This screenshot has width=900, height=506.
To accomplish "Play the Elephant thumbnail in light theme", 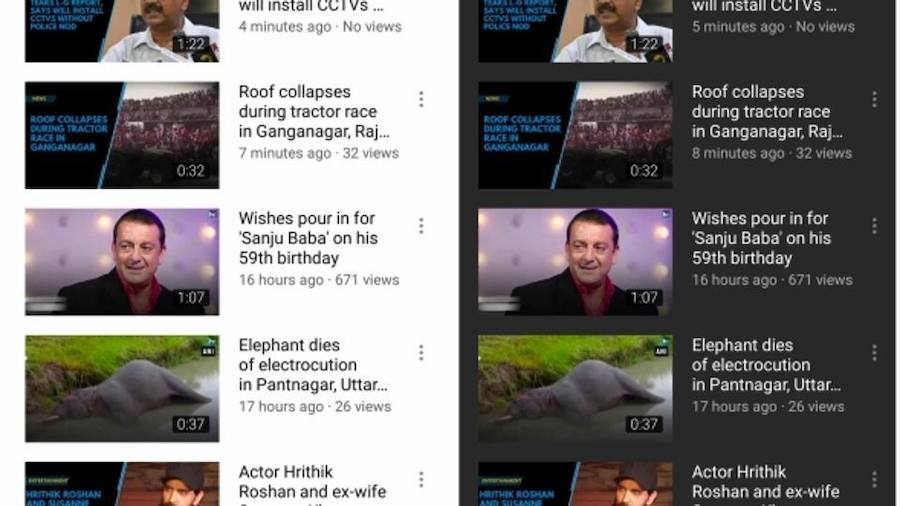I will click(122, 388).
